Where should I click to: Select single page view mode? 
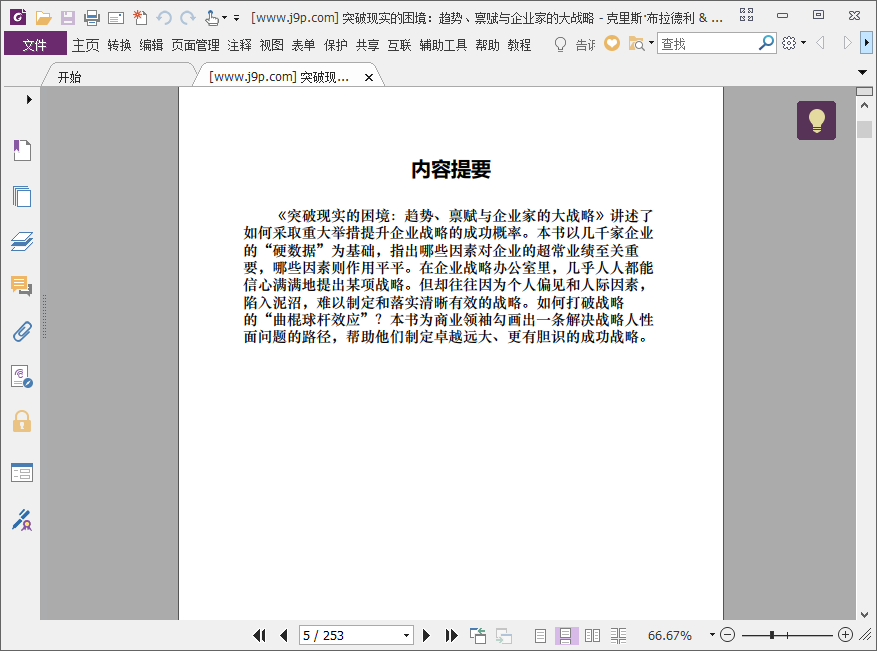[x=540, y=635]
